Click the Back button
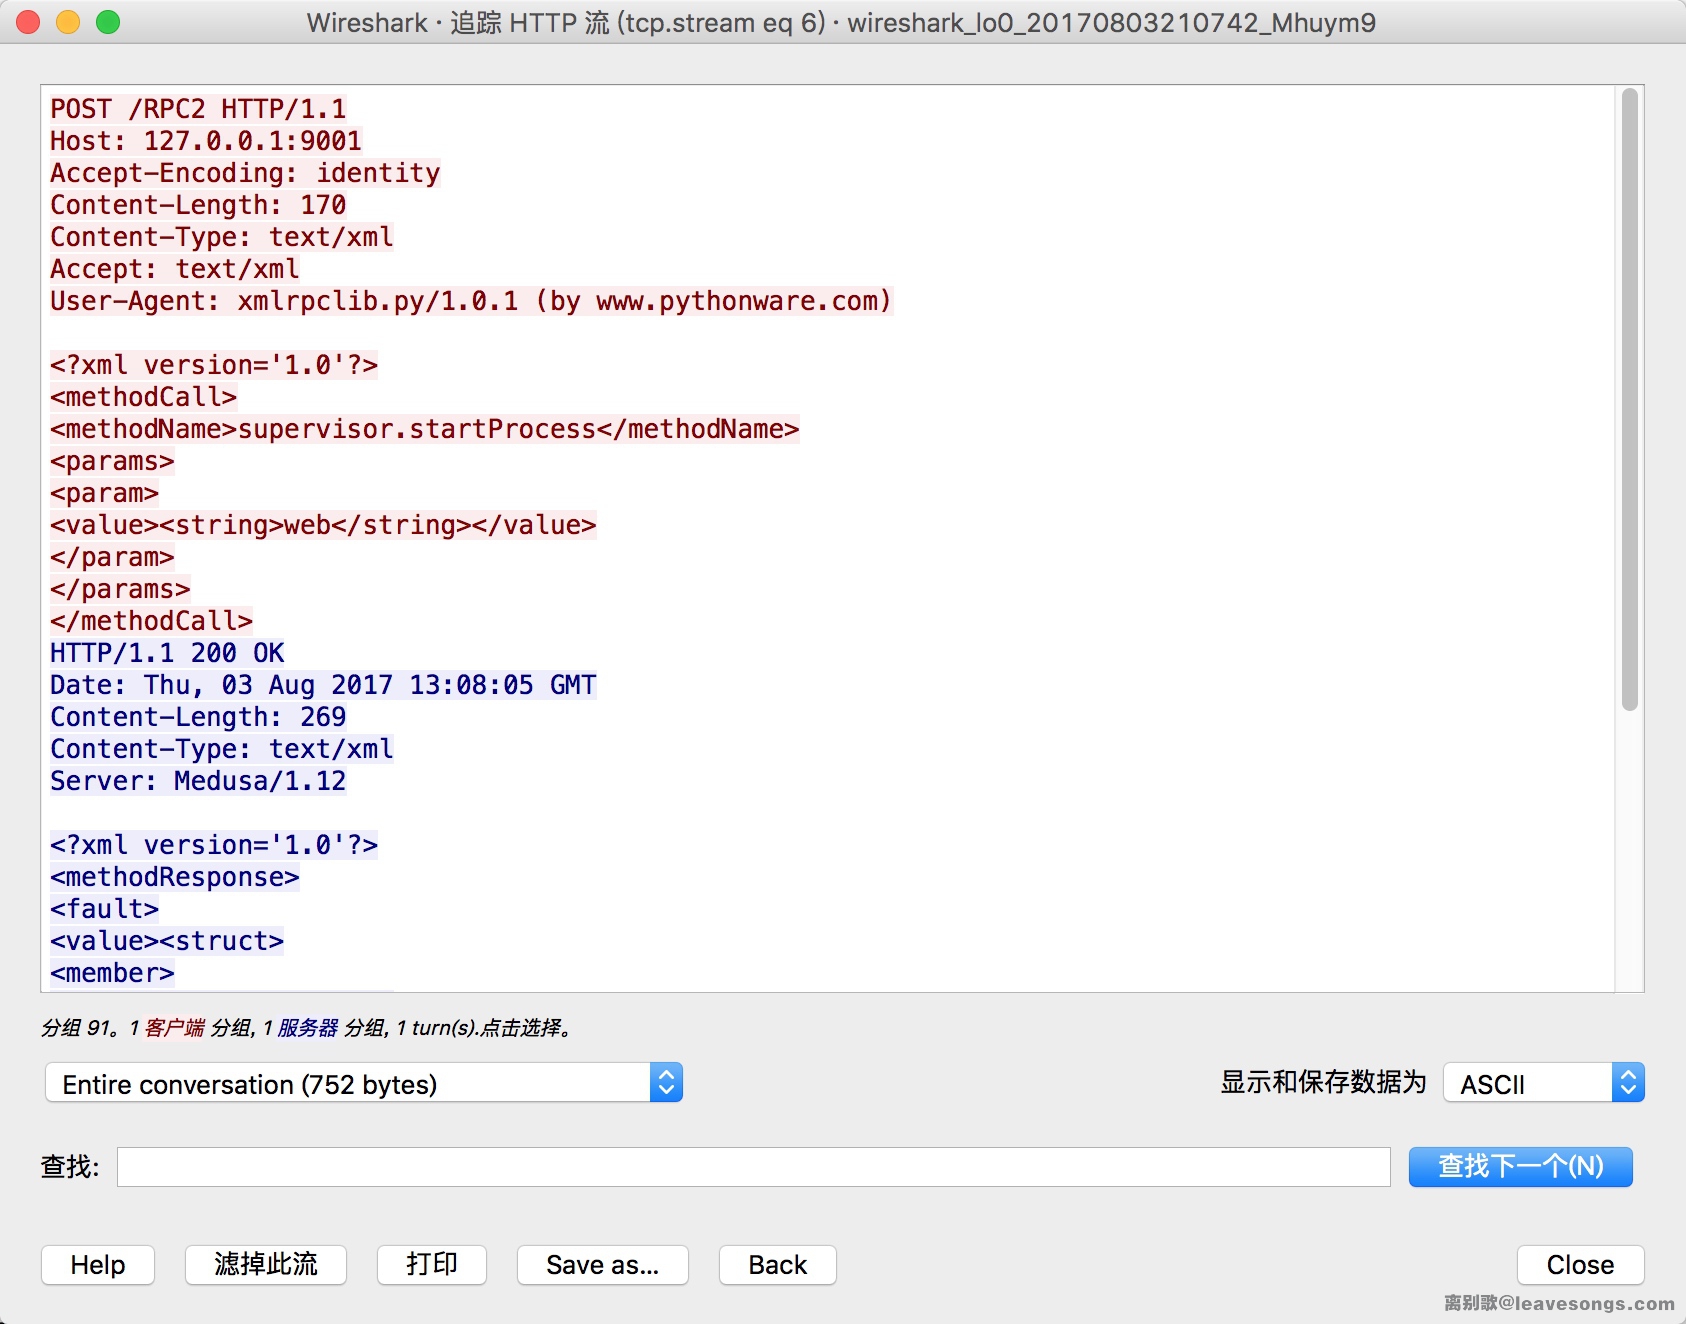 point(777,1265)
